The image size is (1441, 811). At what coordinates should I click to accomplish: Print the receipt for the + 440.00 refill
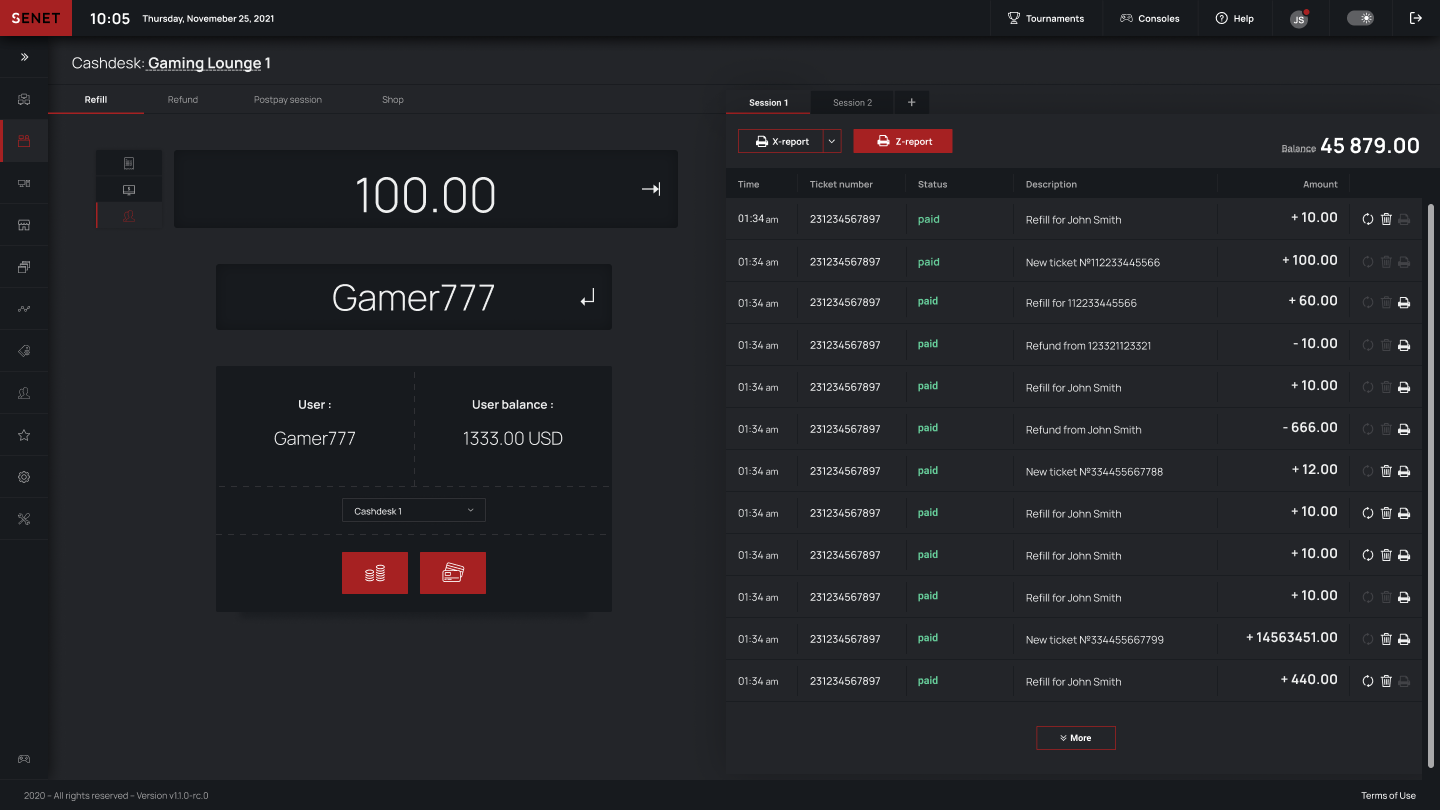click(1405, 681)
